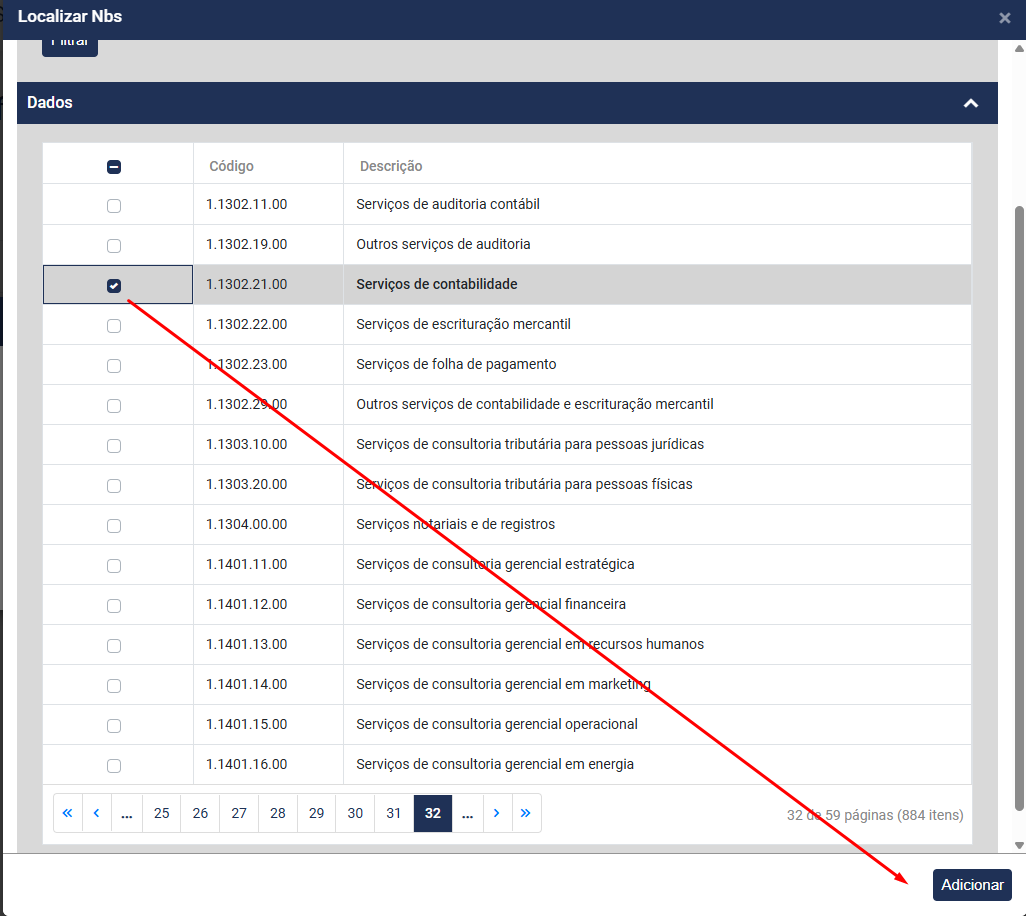Jump to last page with double-right arrow
The width and height of the screenshot is (1026, 916).
pos(526,813)
